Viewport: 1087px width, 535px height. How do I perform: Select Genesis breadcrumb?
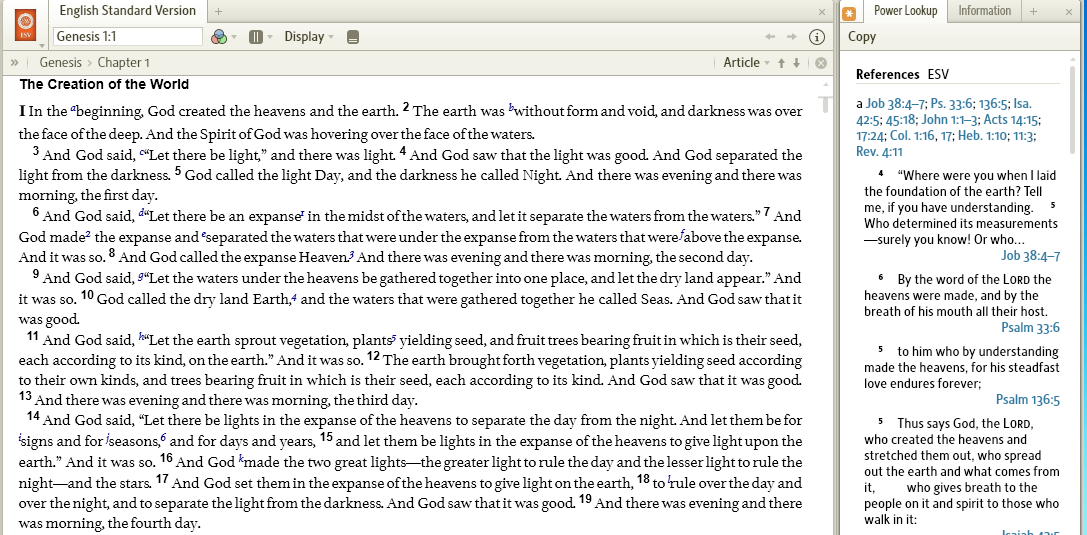[60, 62]
